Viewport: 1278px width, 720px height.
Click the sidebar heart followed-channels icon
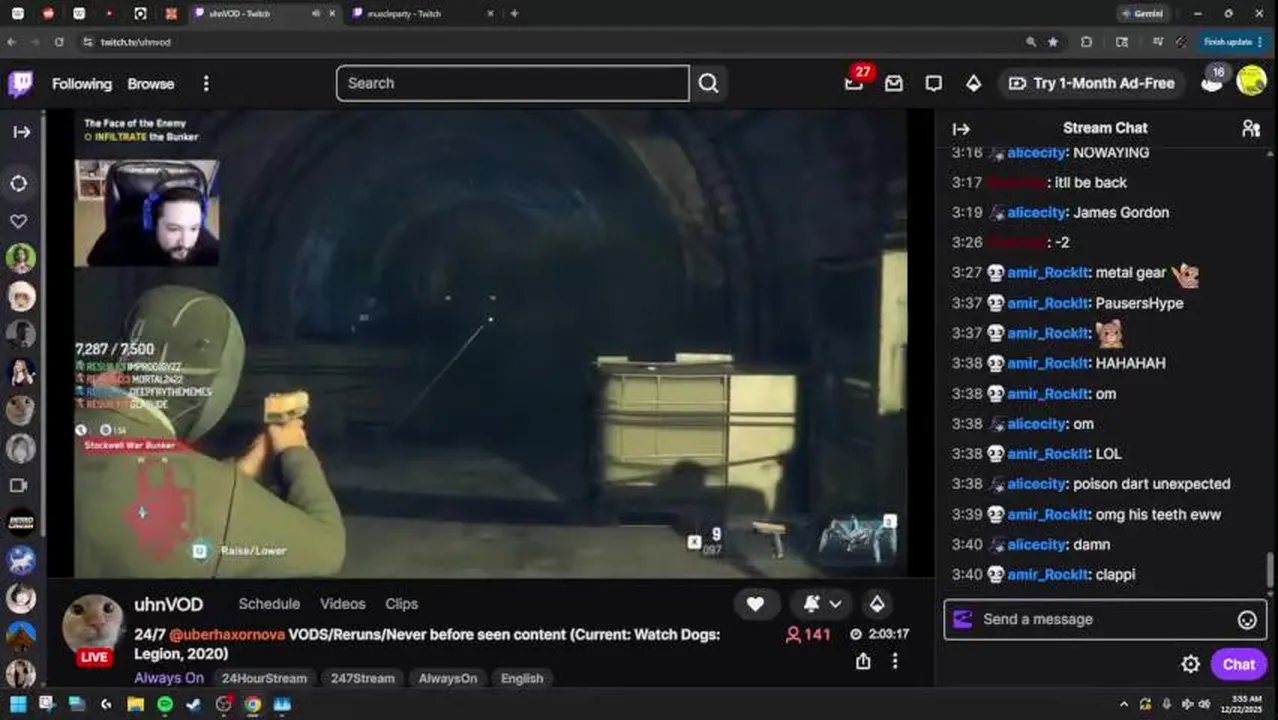coord(19,221)
